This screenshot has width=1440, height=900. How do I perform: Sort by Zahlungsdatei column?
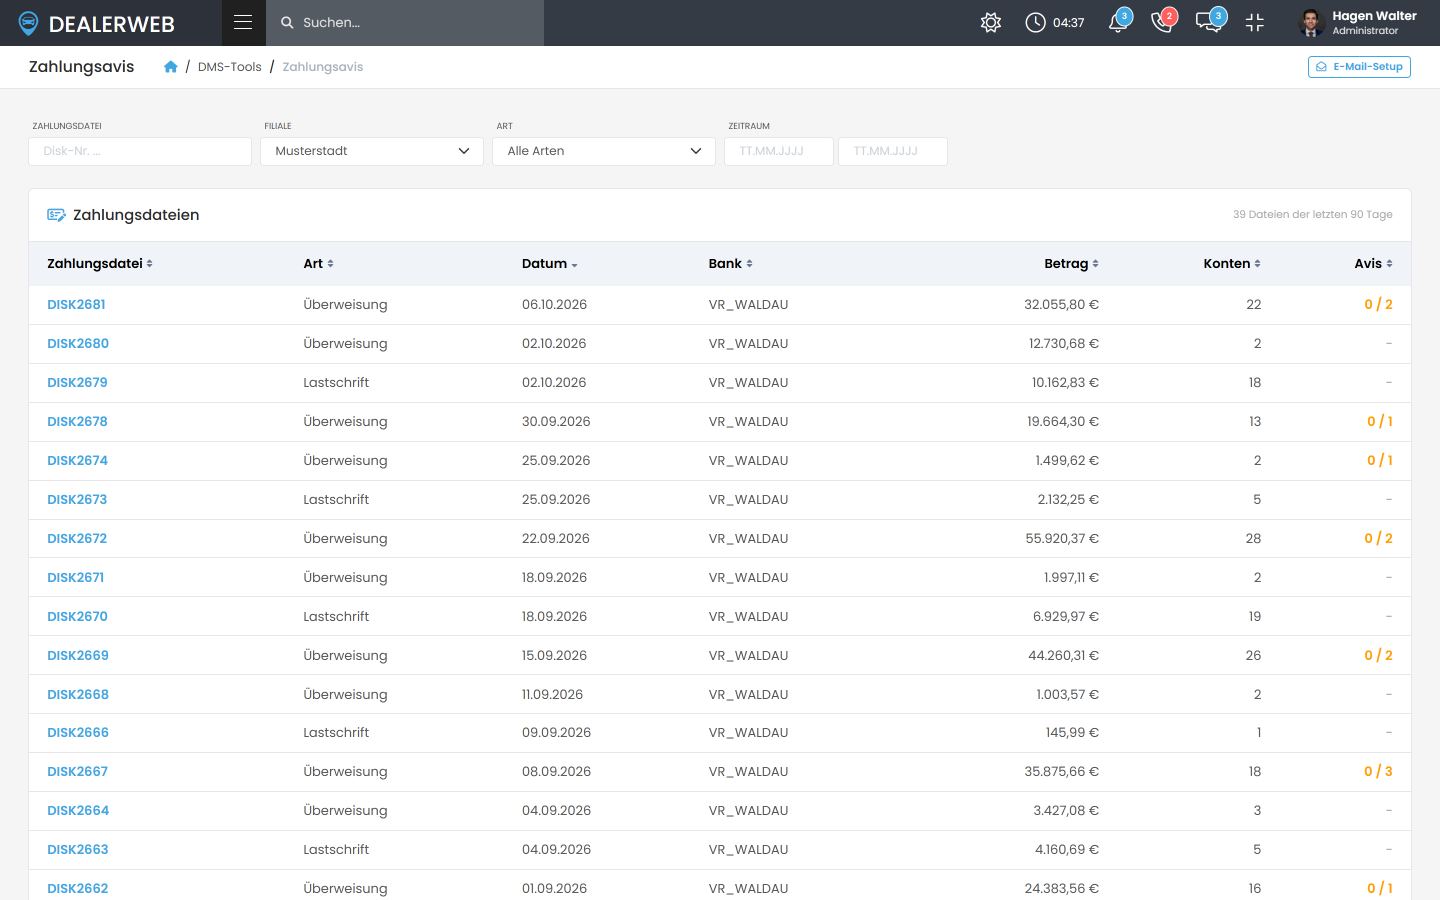point(100,264)
